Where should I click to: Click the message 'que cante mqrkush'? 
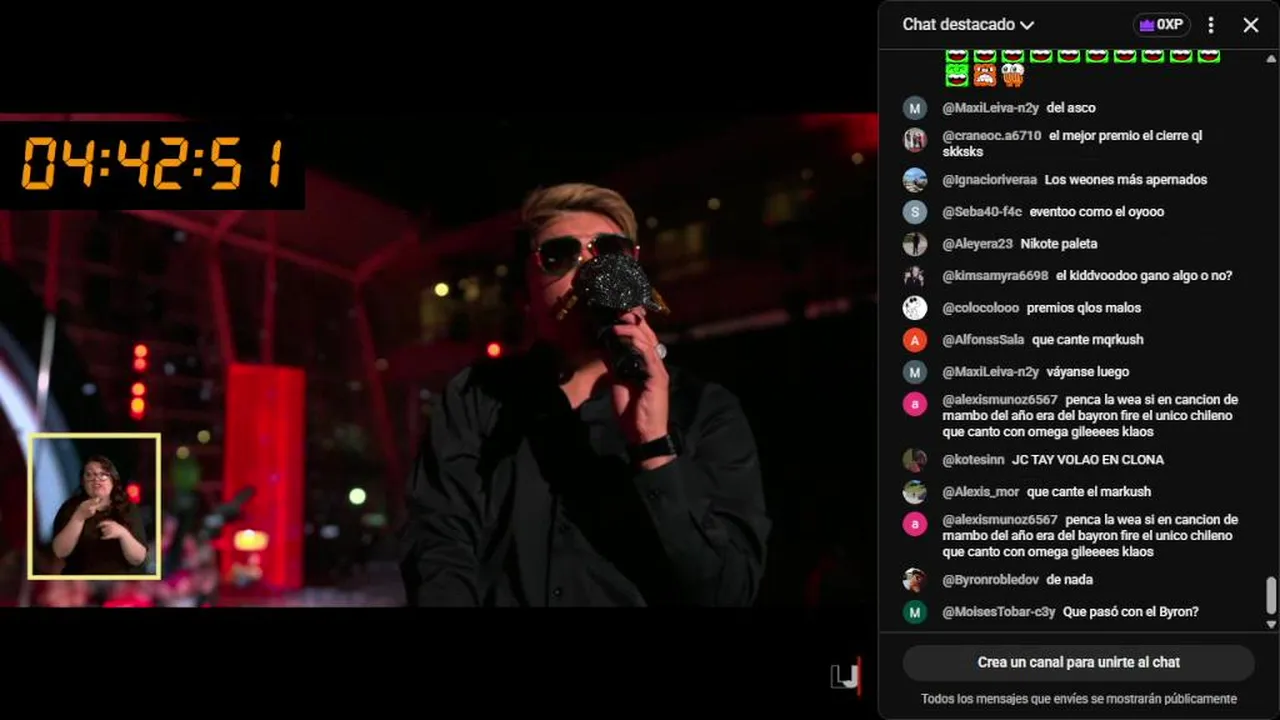[x=1088, y=340]
